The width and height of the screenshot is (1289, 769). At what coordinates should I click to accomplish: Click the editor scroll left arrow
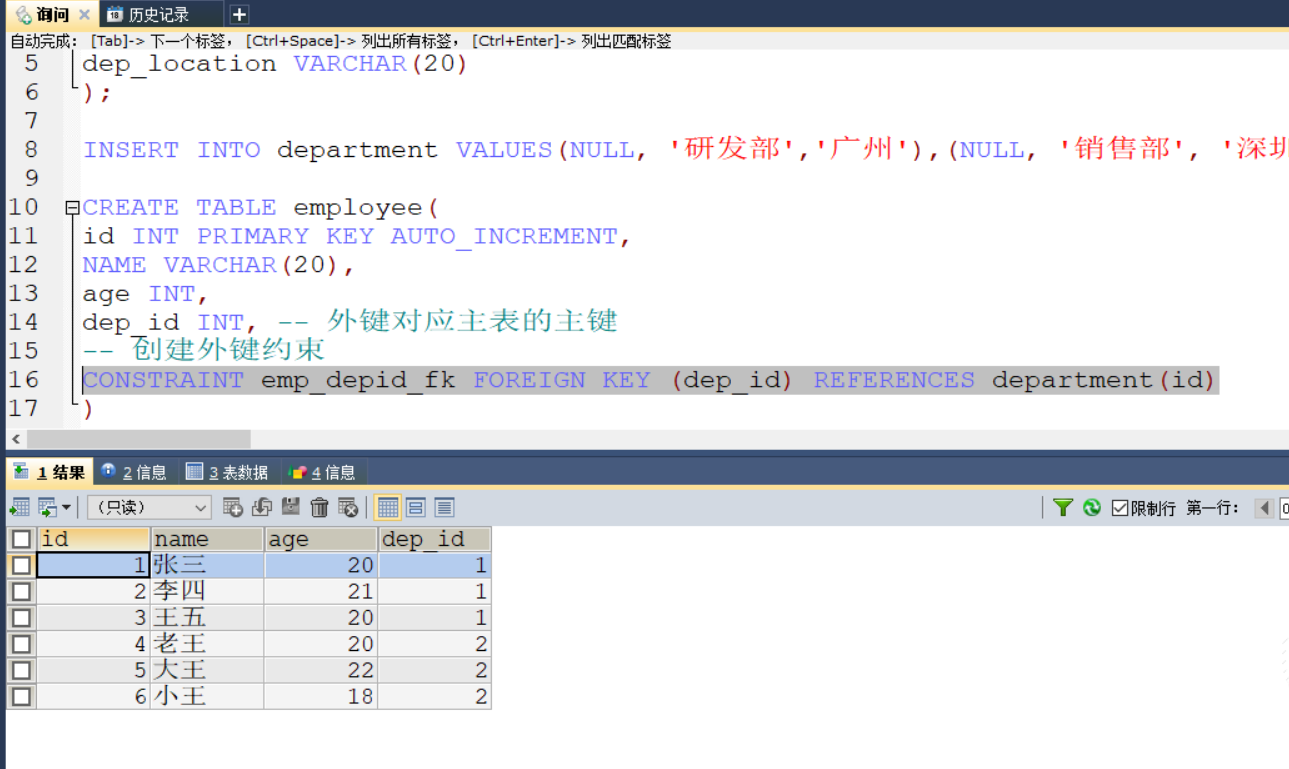pos(15,439)
